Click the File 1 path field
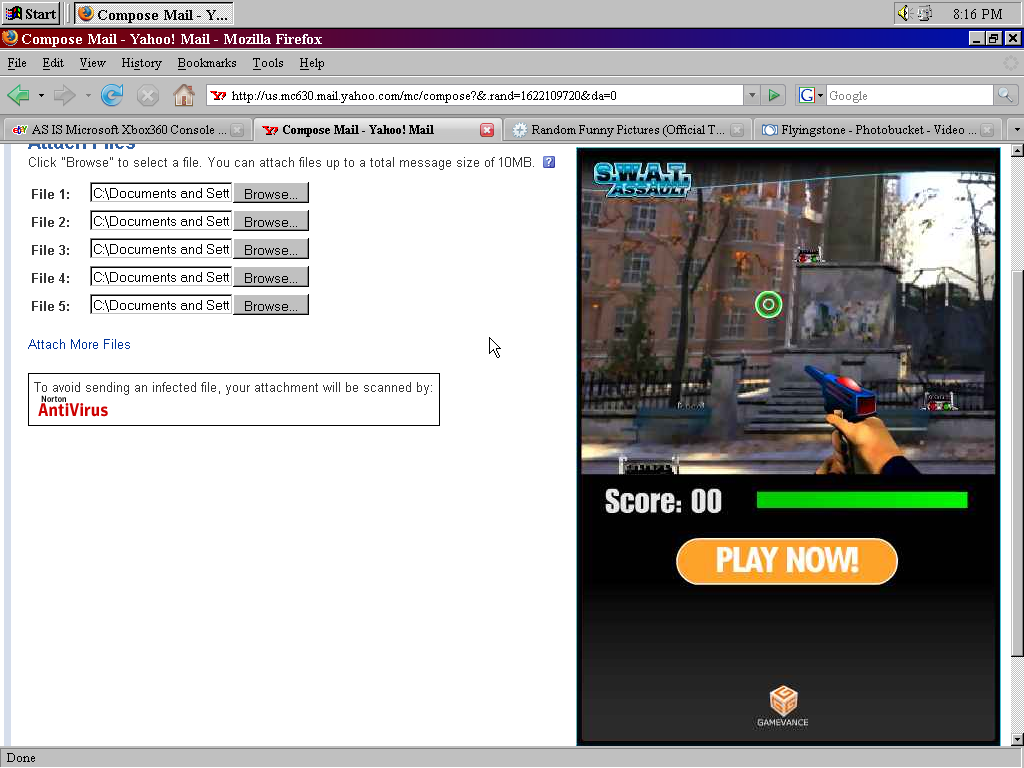 click(161, 193)
